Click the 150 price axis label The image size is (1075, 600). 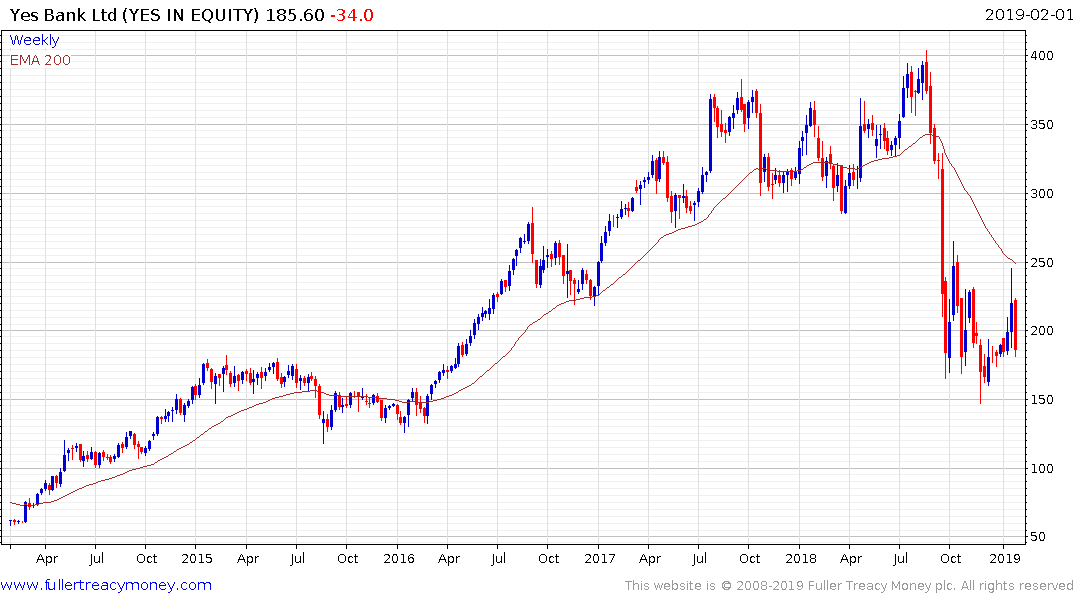(x=1042, y=400)
